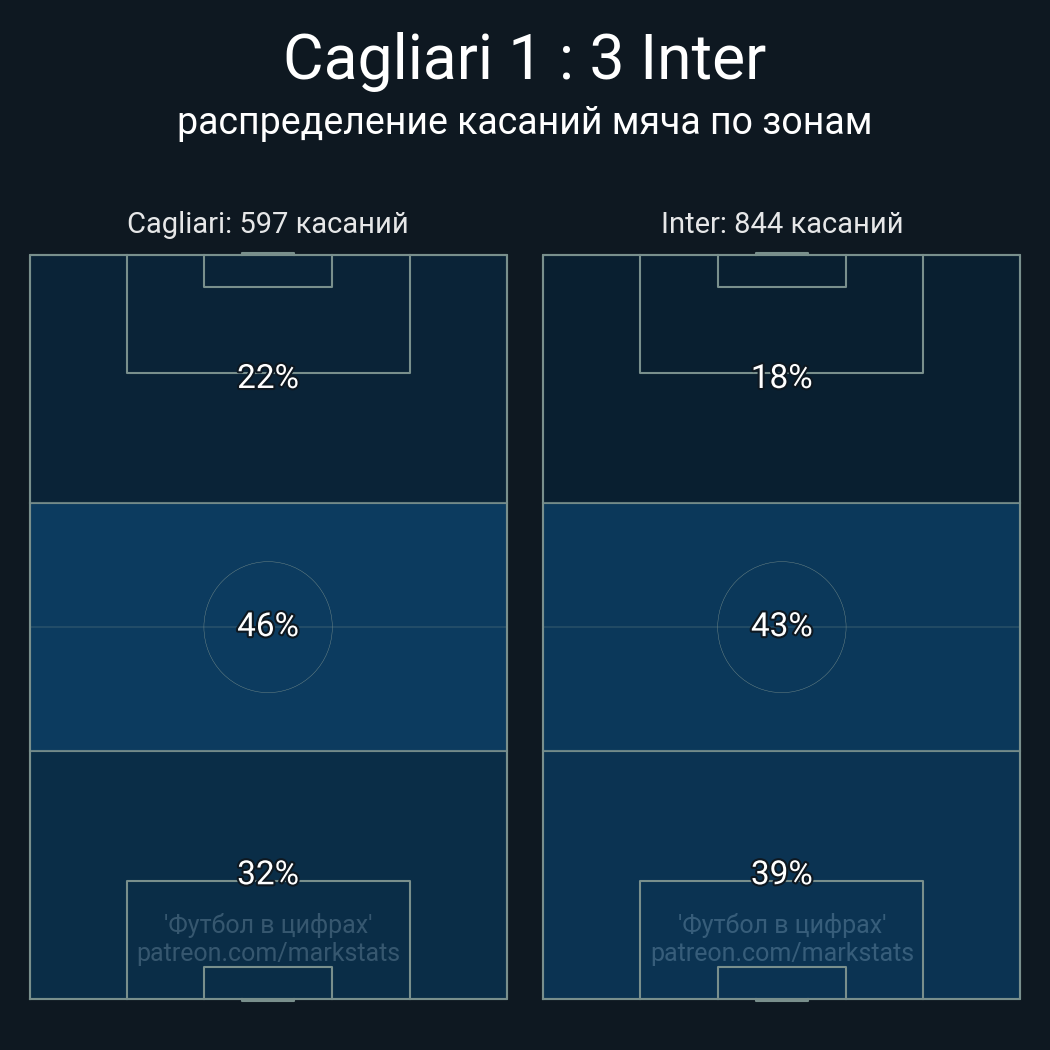This screenshot has width=1050, height=1050.
Task: Click the bottom goal mark on Inter pitch
Action: pos(782,999)
